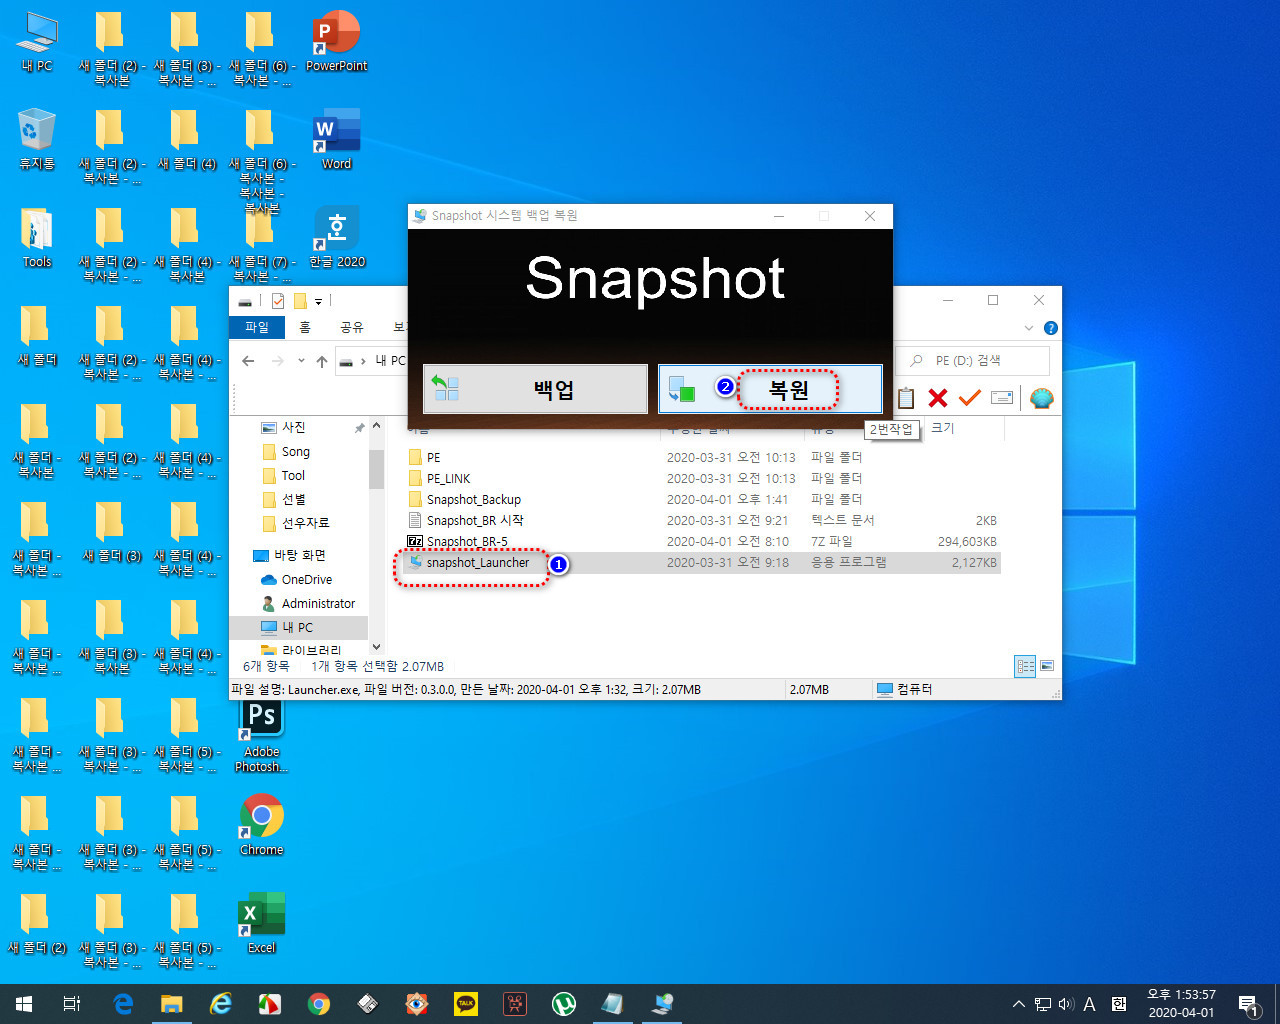Switch to File Explorer on the taskbar
Screen dimensions: 1280x1024
click(172, 1004)
